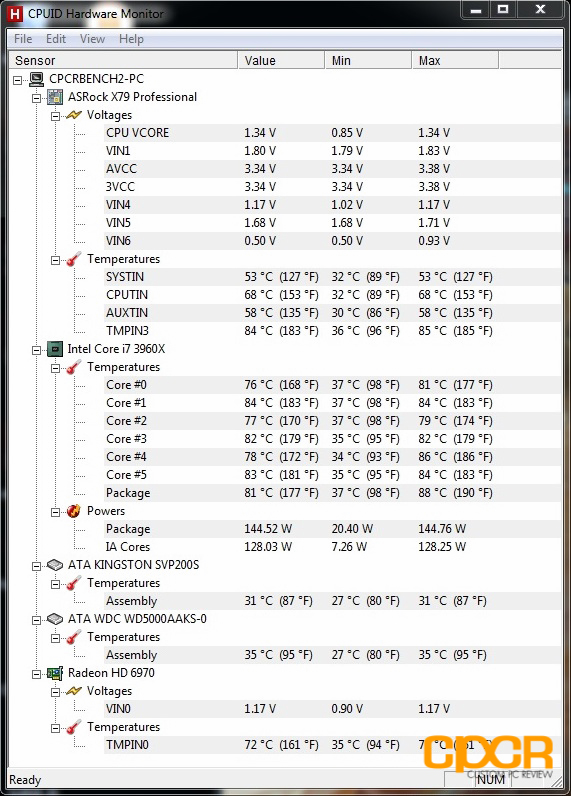Click the thermometer icon under Radeon HD 6970
This screenshot has width=571, height=796.
pos(74,727)
